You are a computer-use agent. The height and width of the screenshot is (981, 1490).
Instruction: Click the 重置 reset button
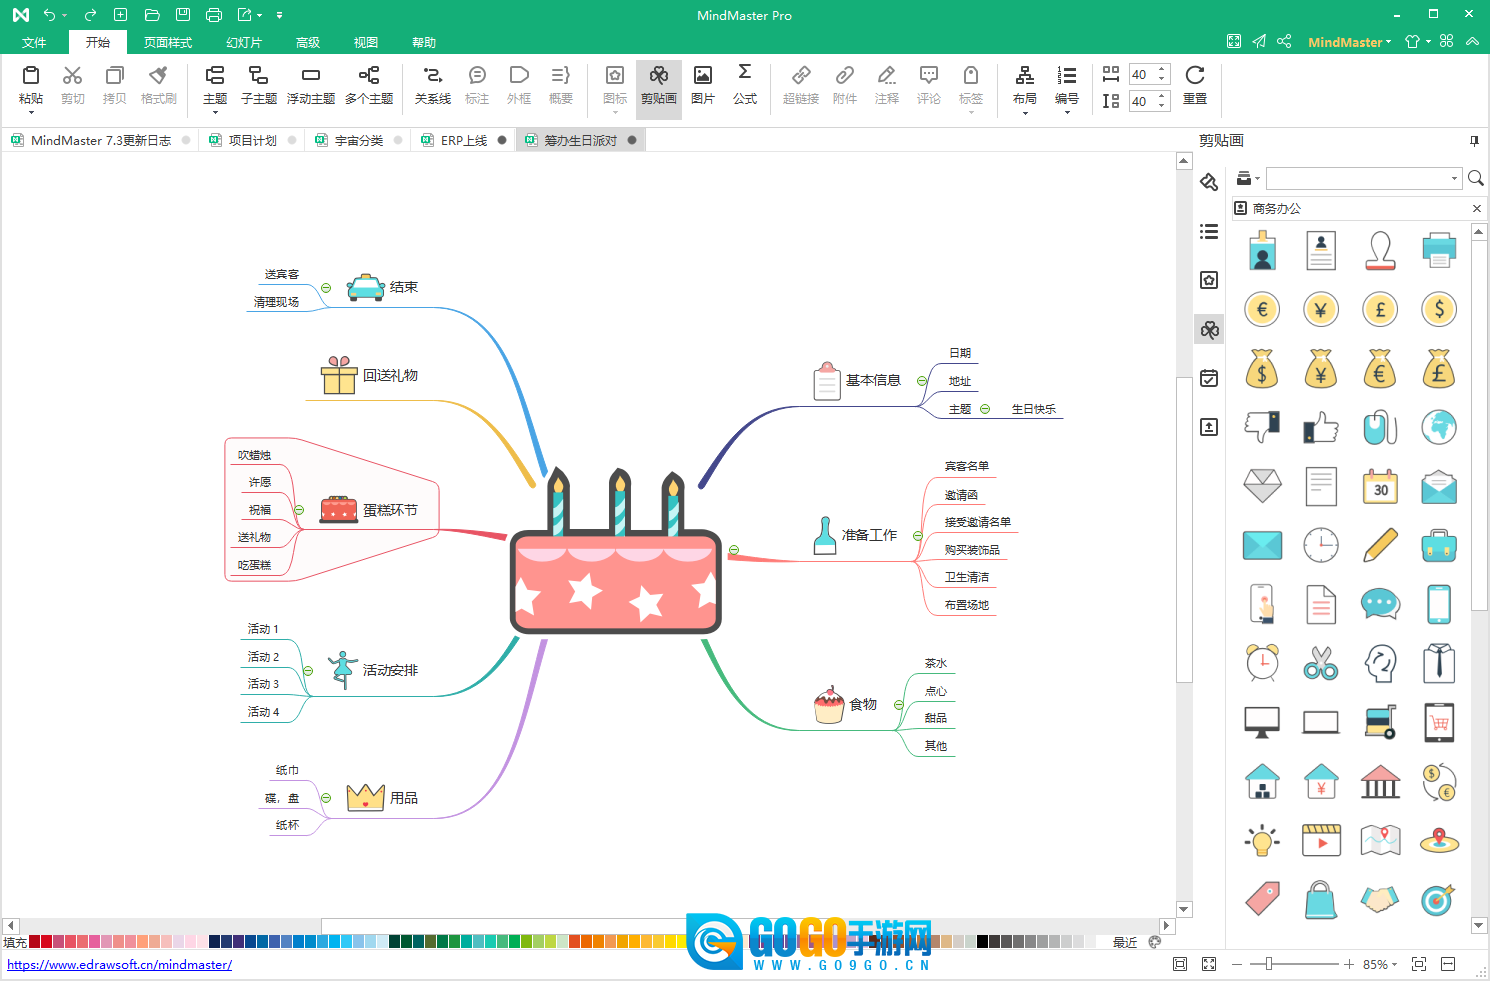(x=1195, y=86)
